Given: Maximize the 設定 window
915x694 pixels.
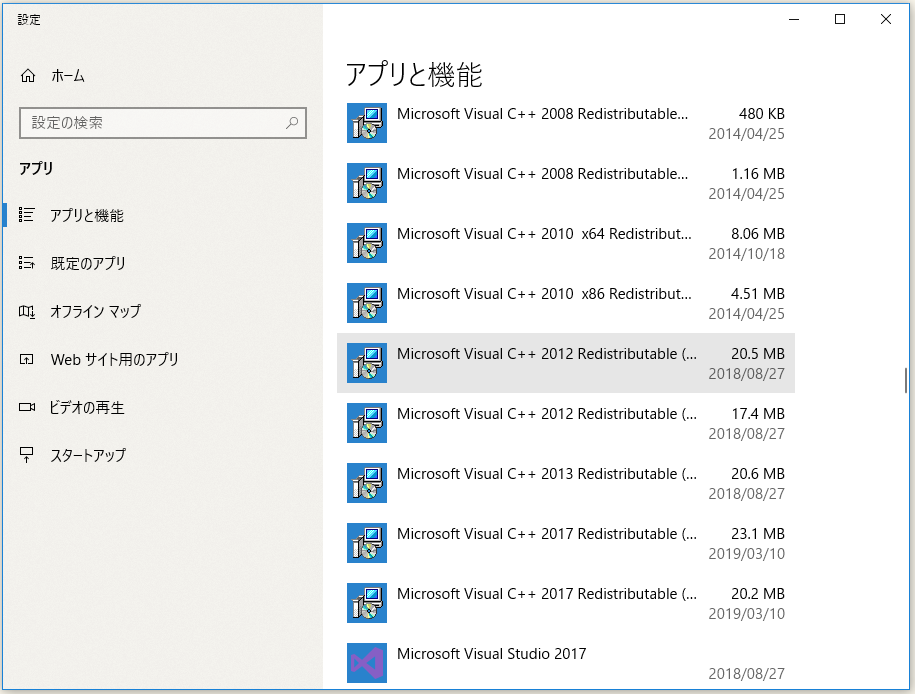Looking at the screenshot, I should click(x=840, y=19).
